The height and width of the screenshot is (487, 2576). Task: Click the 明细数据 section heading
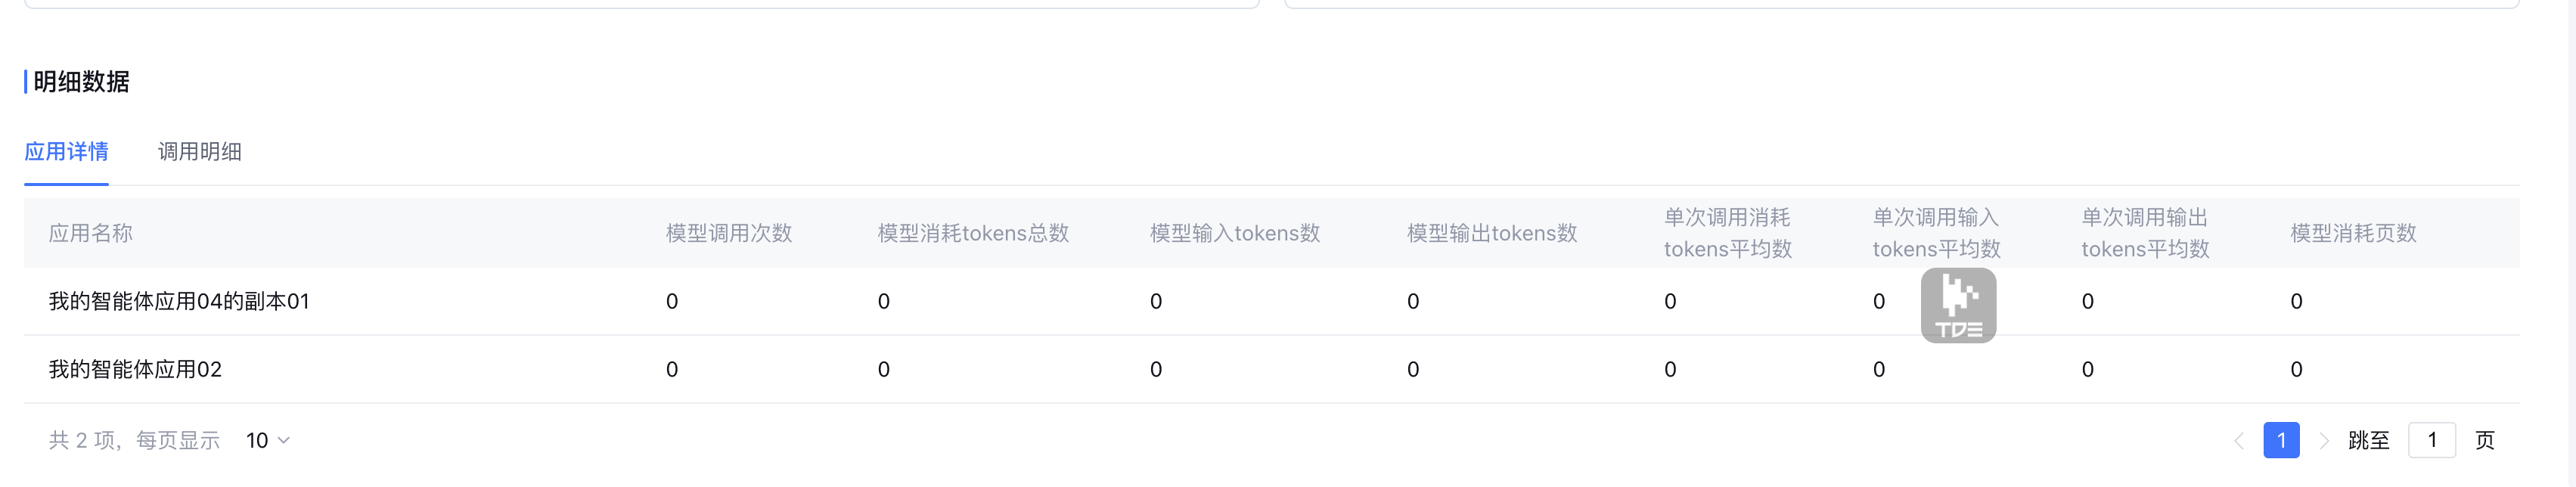81,82
